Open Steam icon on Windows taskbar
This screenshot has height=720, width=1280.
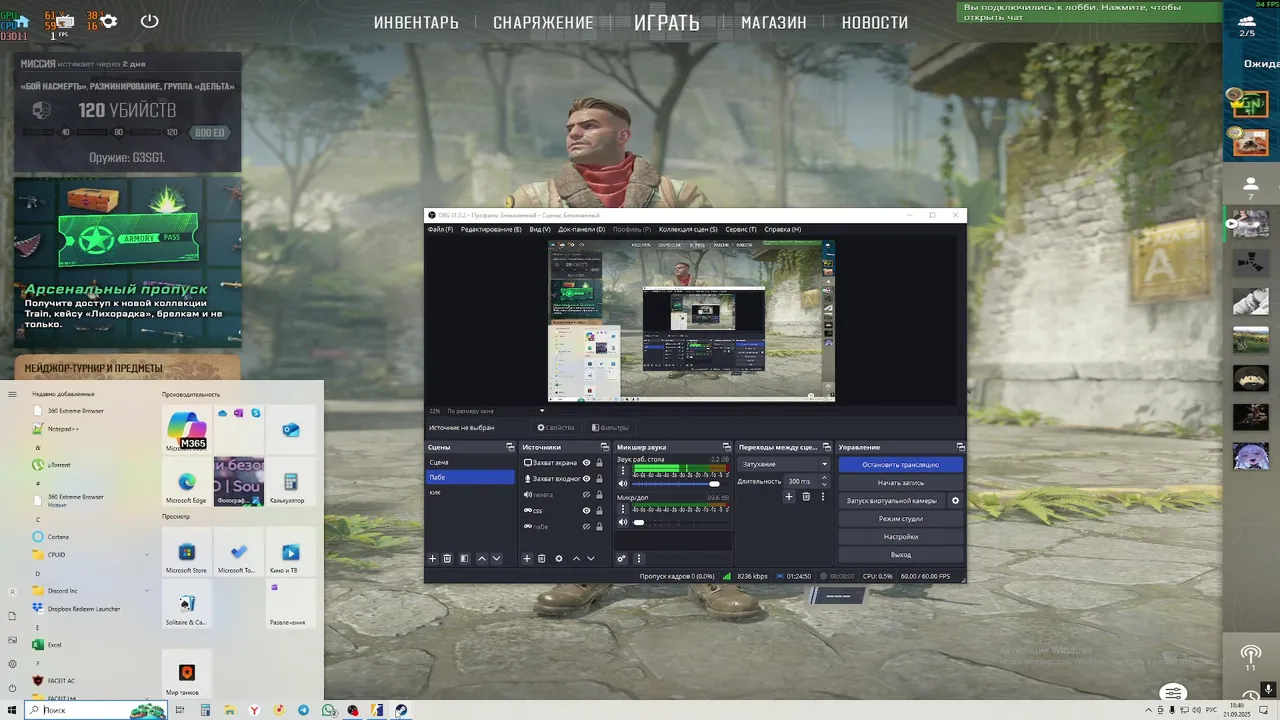pos(401,710)
